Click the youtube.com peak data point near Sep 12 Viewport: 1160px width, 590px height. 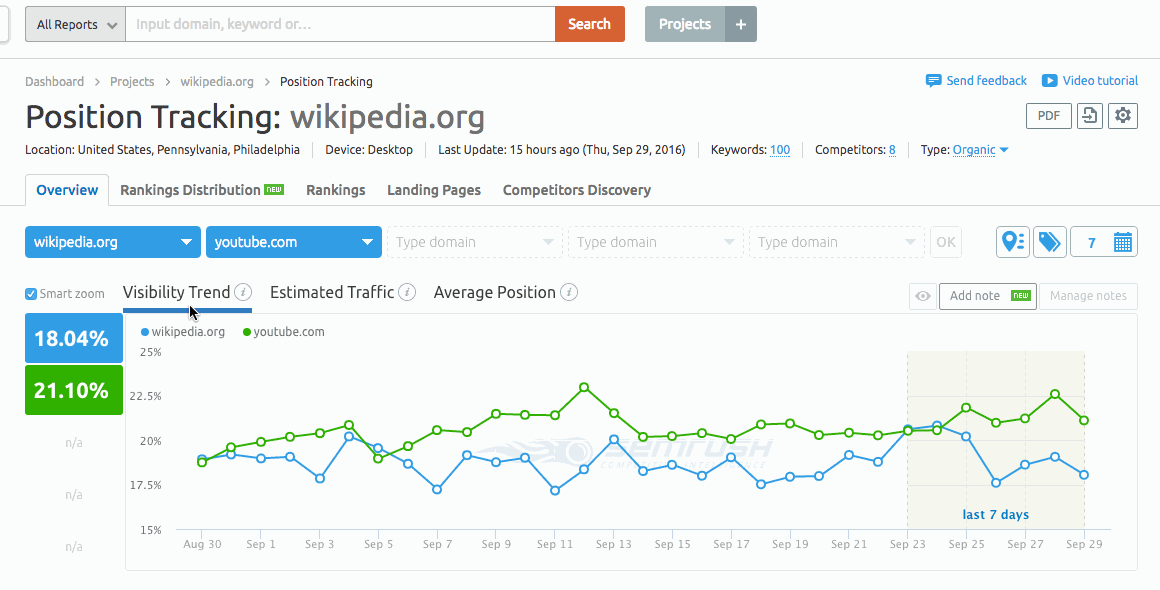tap(584, 387)
